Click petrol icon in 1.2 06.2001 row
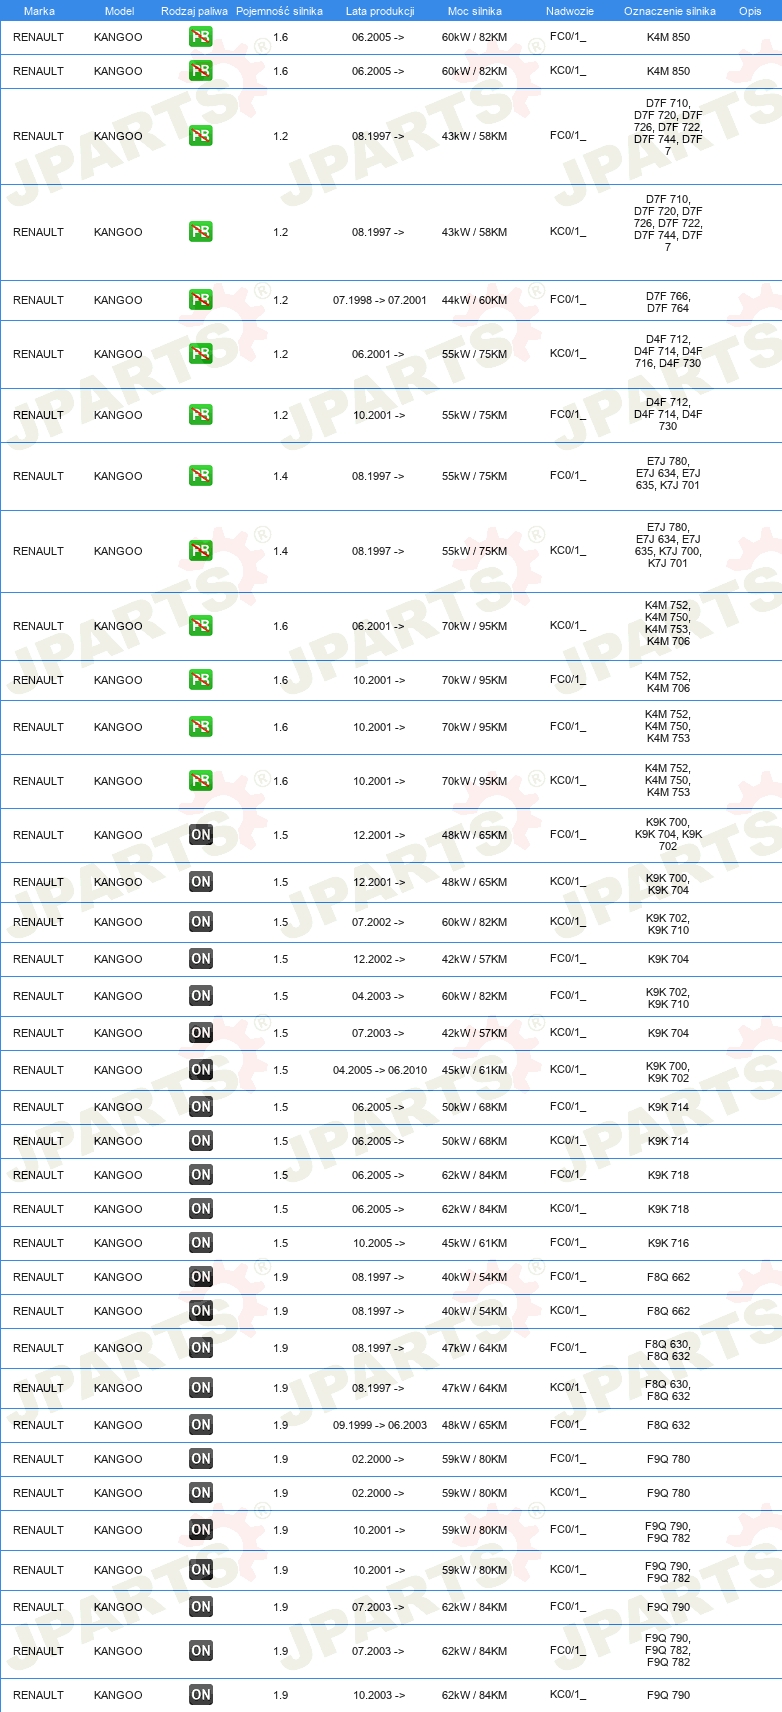782x1712 pixels. (201, 354)
